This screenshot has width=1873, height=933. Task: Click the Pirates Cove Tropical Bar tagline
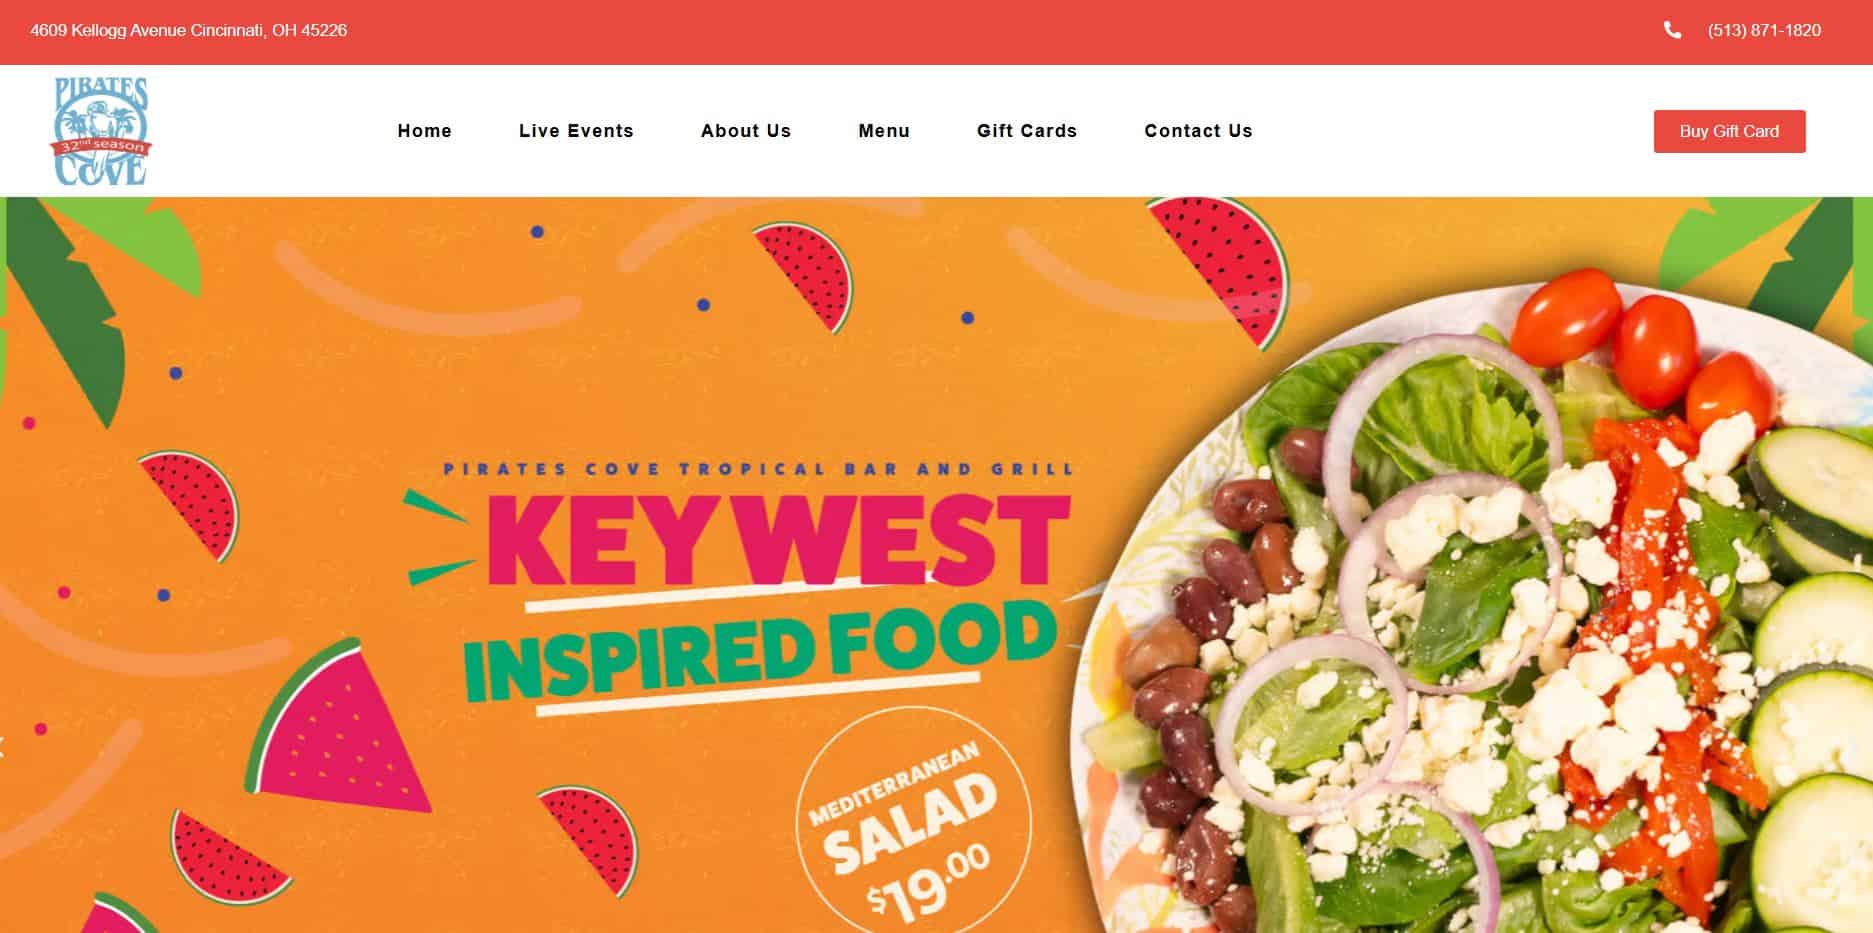coord(759,468)
